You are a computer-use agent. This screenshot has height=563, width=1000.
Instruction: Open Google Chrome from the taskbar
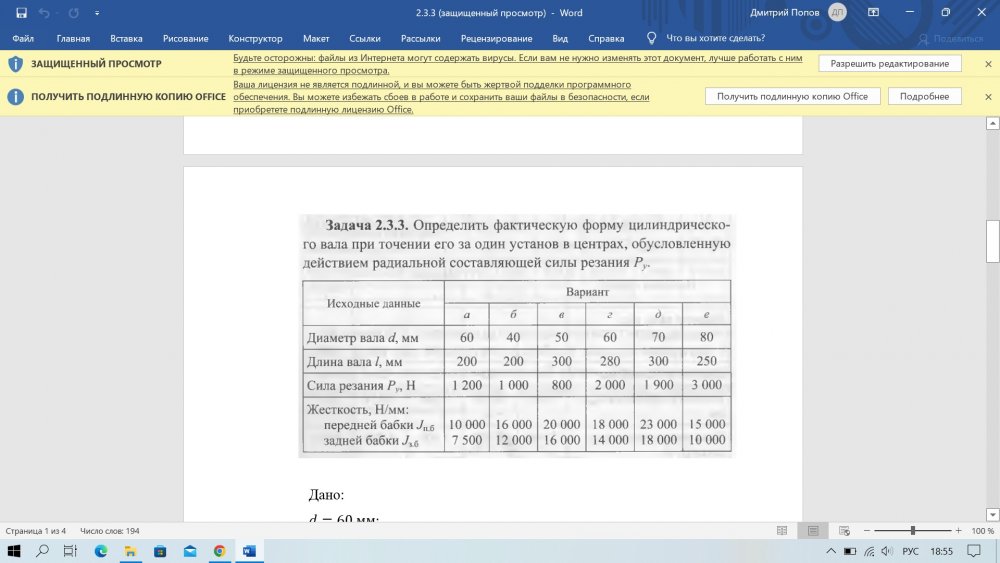click(219, 551)
